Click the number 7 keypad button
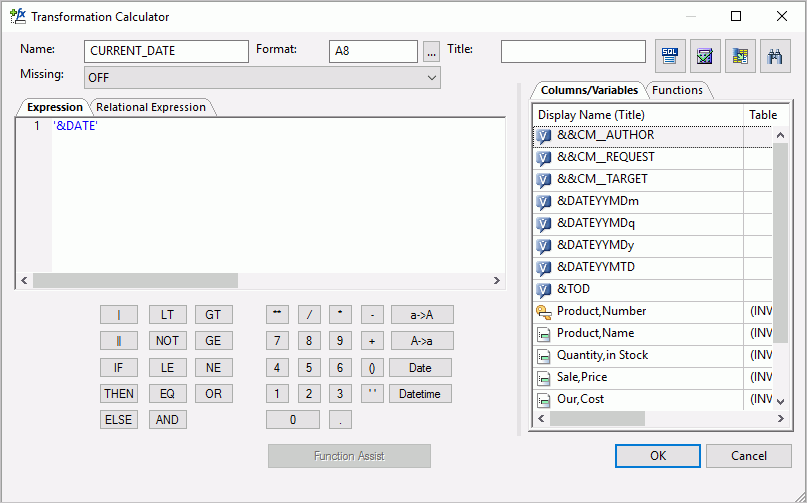 pyautogui.click(x=277, y=340)
